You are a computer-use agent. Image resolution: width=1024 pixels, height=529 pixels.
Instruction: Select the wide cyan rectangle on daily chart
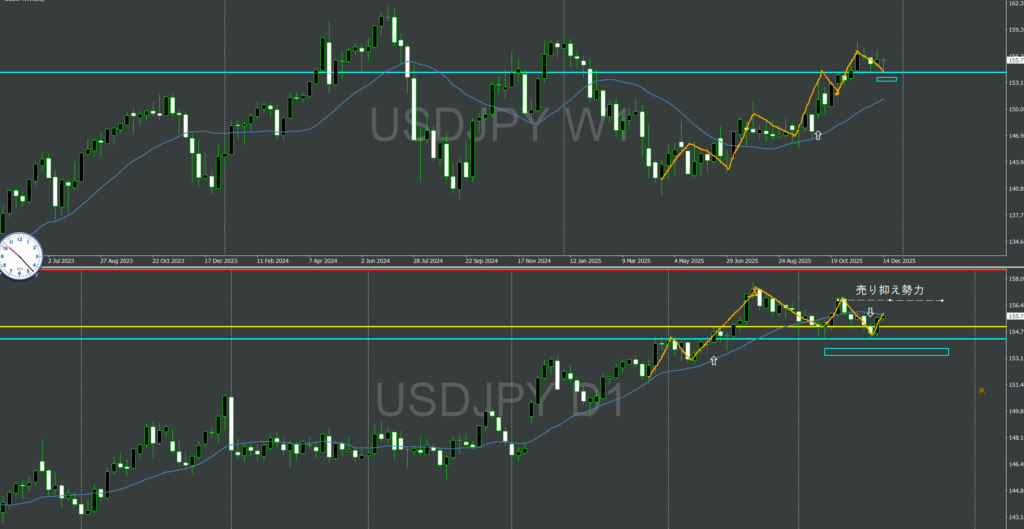click(x=885, y=352)
